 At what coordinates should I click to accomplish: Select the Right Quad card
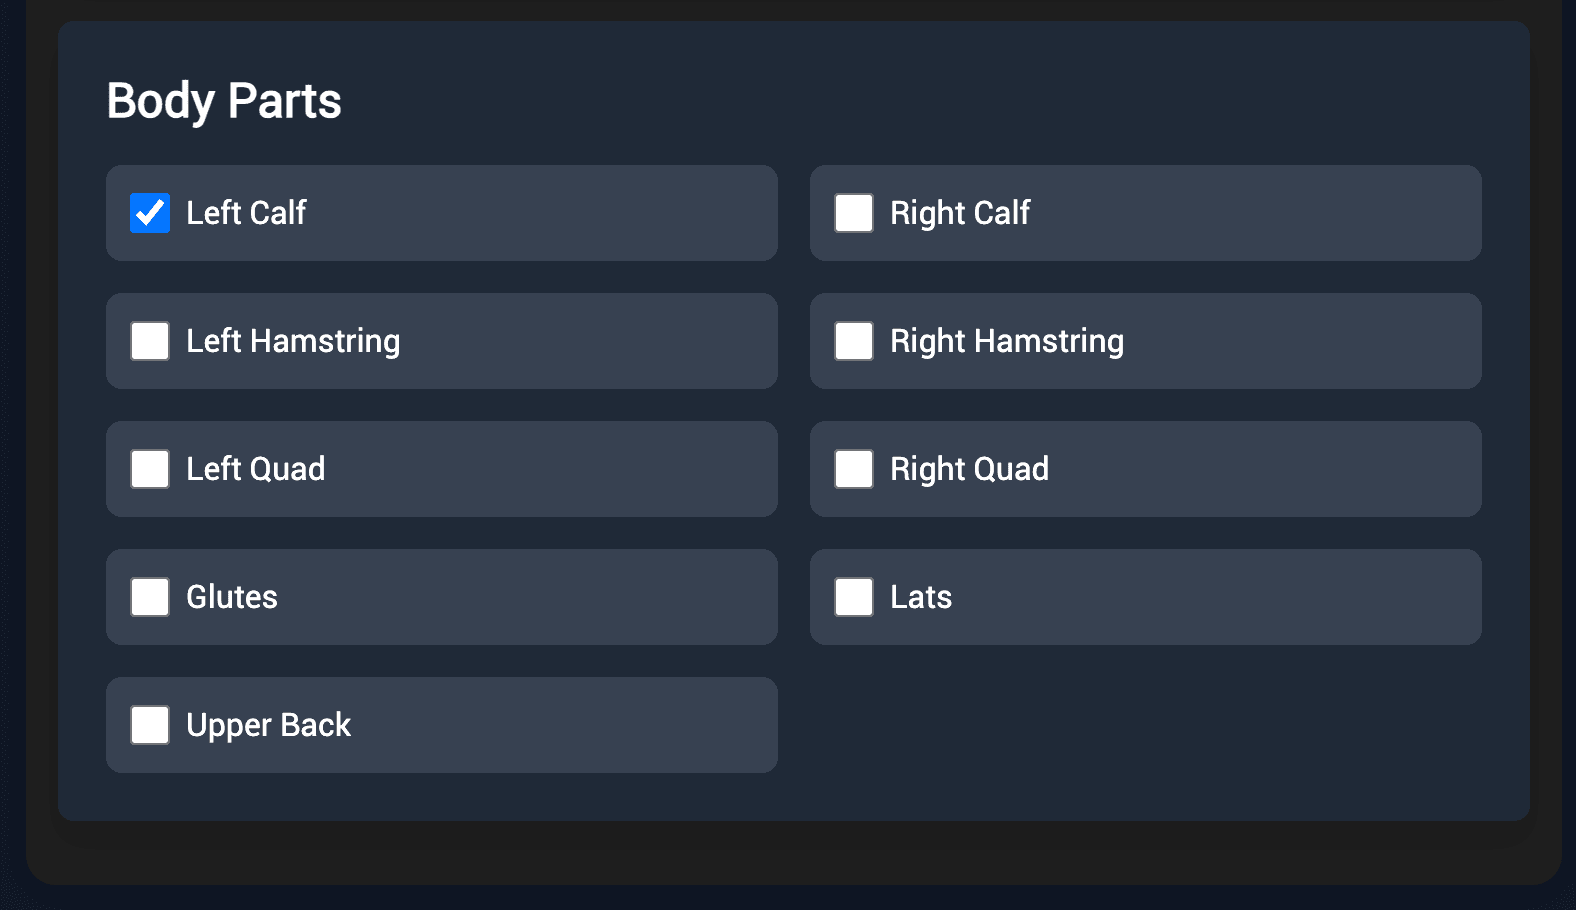pos(1146,469)
